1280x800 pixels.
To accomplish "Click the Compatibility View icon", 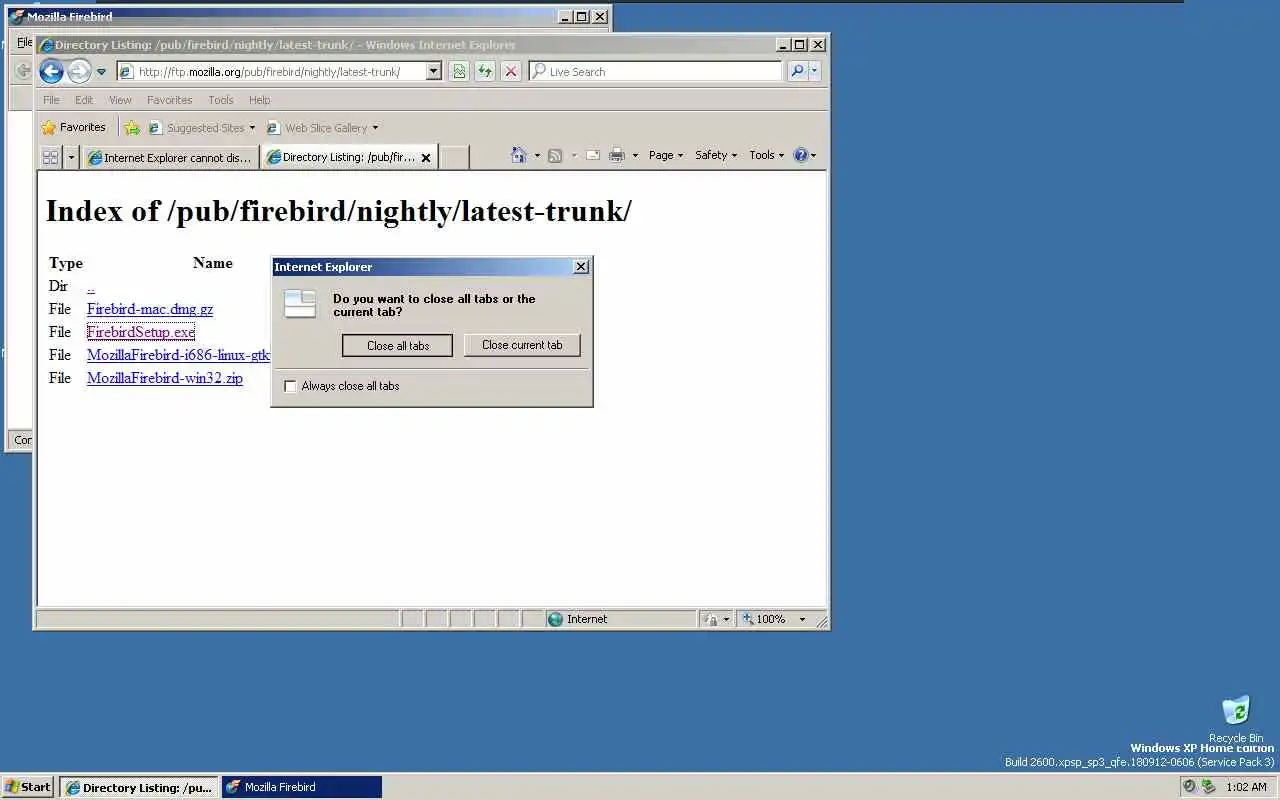I will point(459,72).
